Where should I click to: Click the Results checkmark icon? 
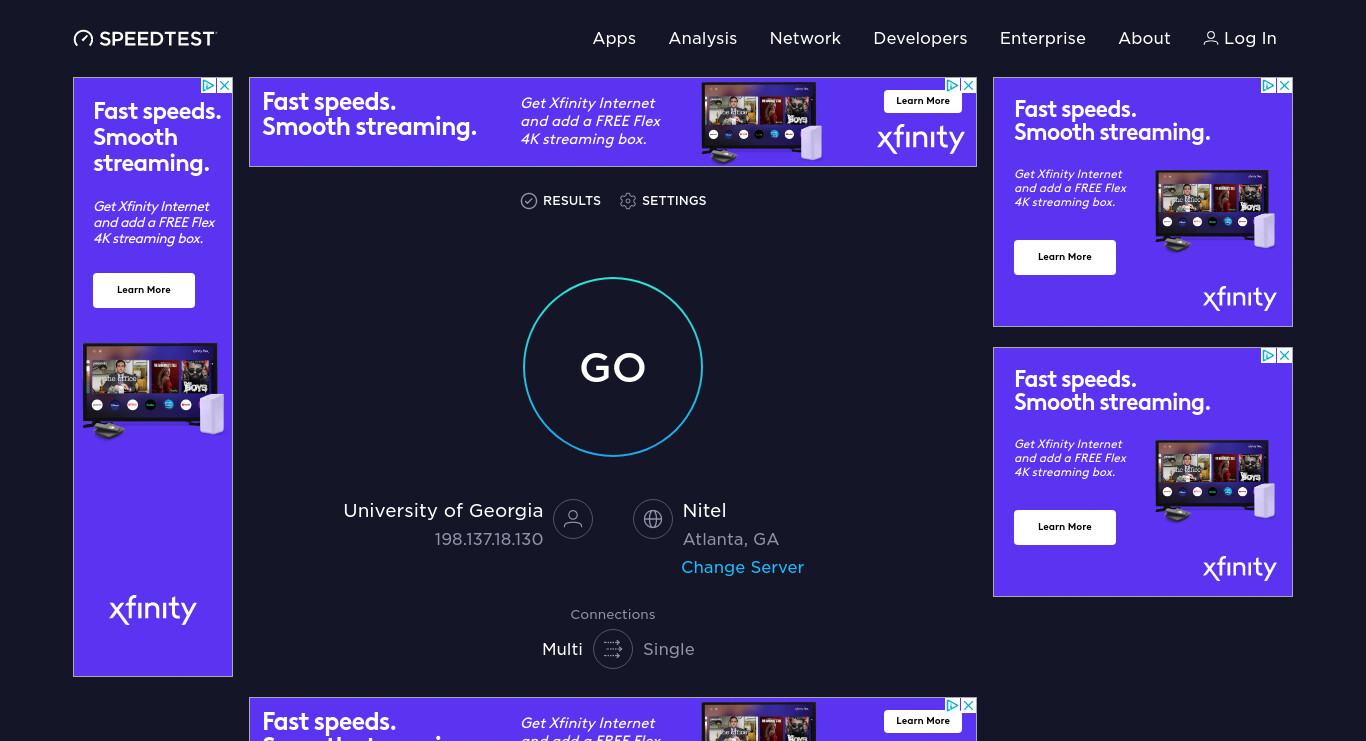pyautogui.click(x=529, y=201)
